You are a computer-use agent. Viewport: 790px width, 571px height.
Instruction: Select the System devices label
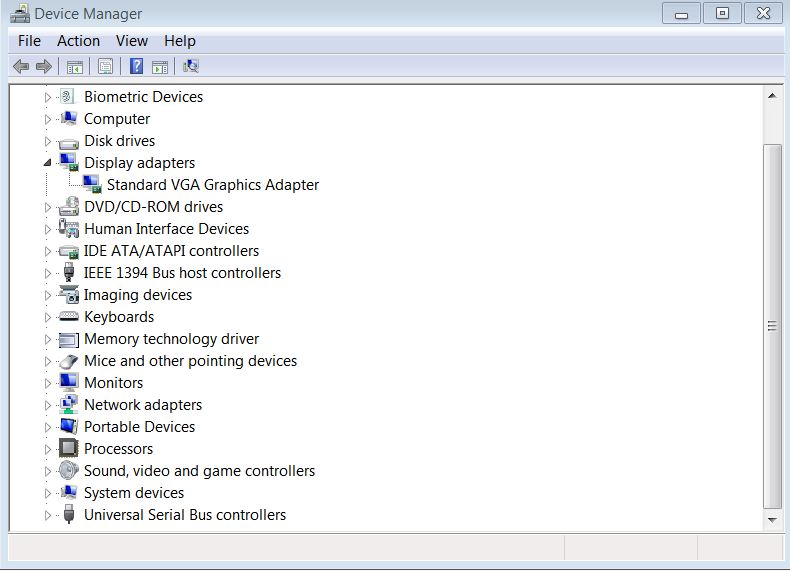[134, 492]
